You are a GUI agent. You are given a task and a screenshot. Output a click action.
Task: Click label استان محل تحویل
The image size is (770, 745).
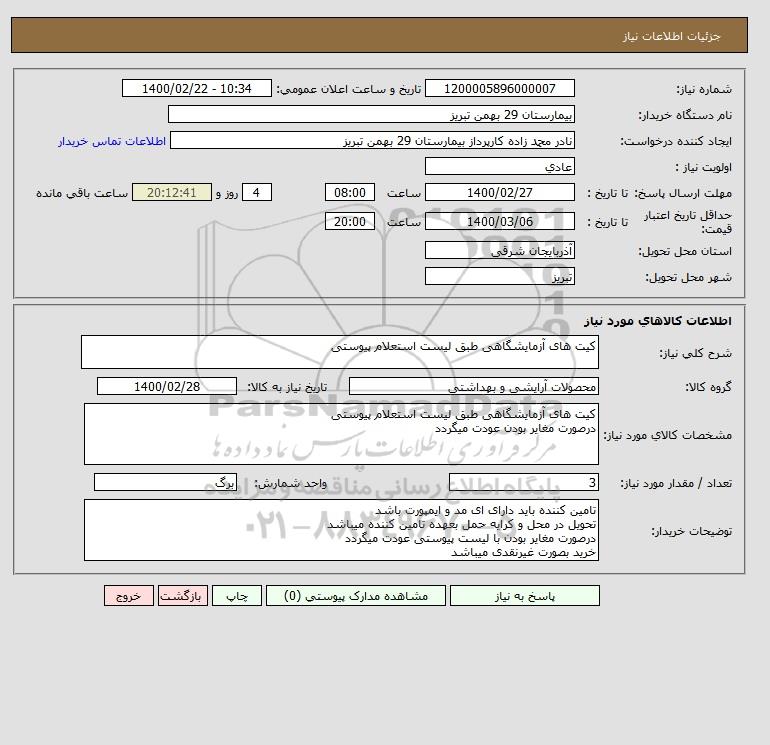(x=685, y=251)
